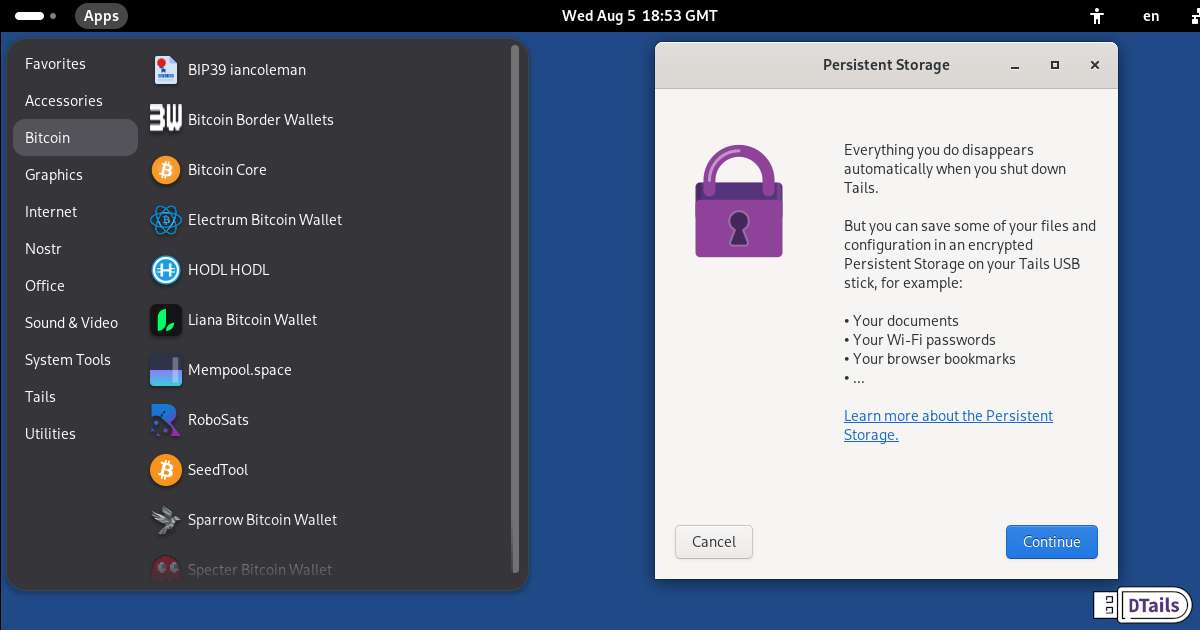The height and width of the screenshot is (630, 1200).
Task: Open the Mempool.space icon
Action: point(165,370)
